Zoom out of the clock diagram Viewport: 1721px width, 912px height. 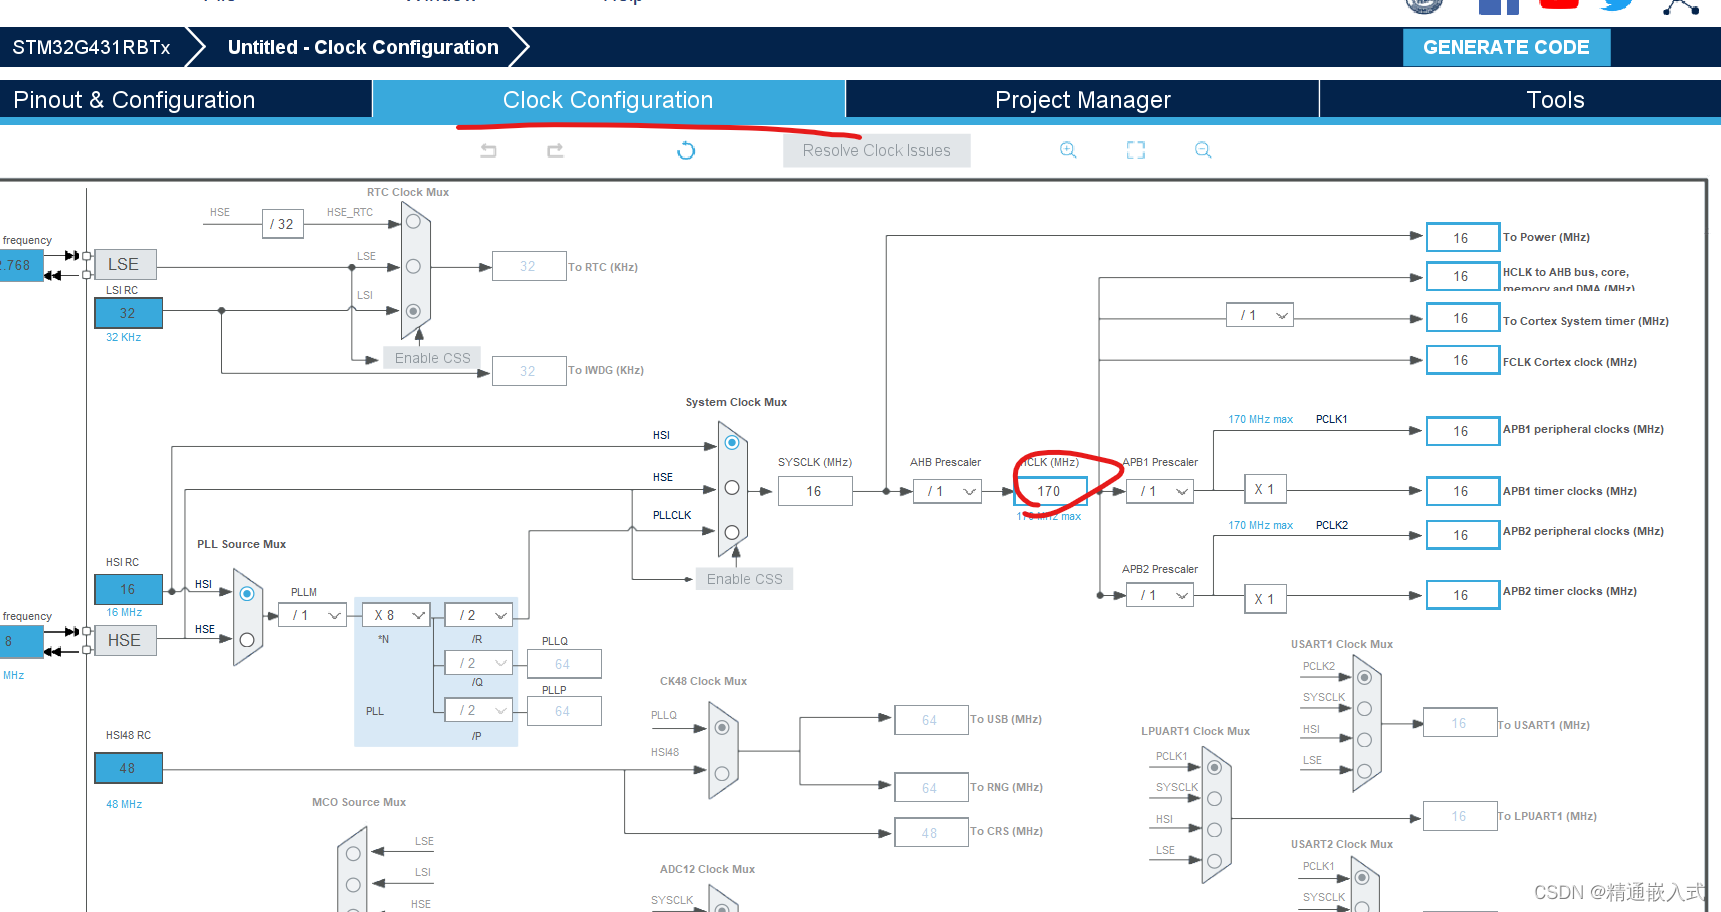click(x=1203, y=150)
